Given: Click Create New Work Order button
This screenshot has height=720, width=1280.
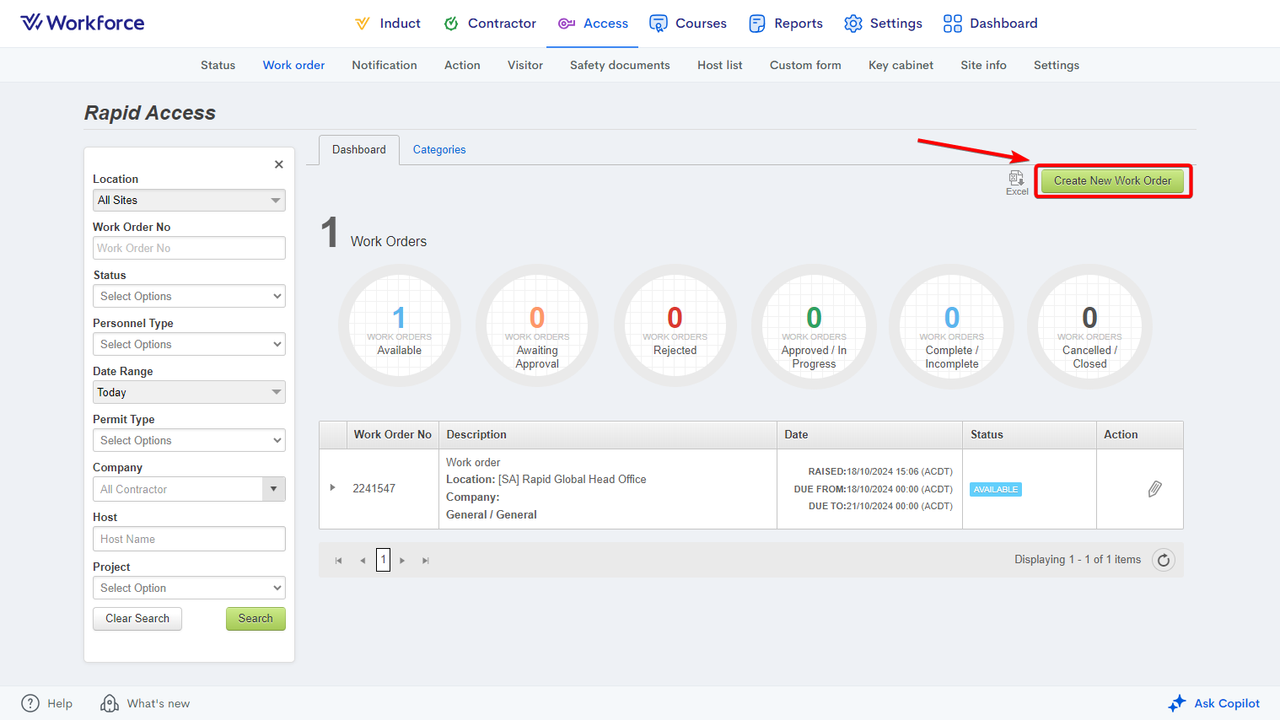Looking at the screenshot, I should click(1112, 181).
